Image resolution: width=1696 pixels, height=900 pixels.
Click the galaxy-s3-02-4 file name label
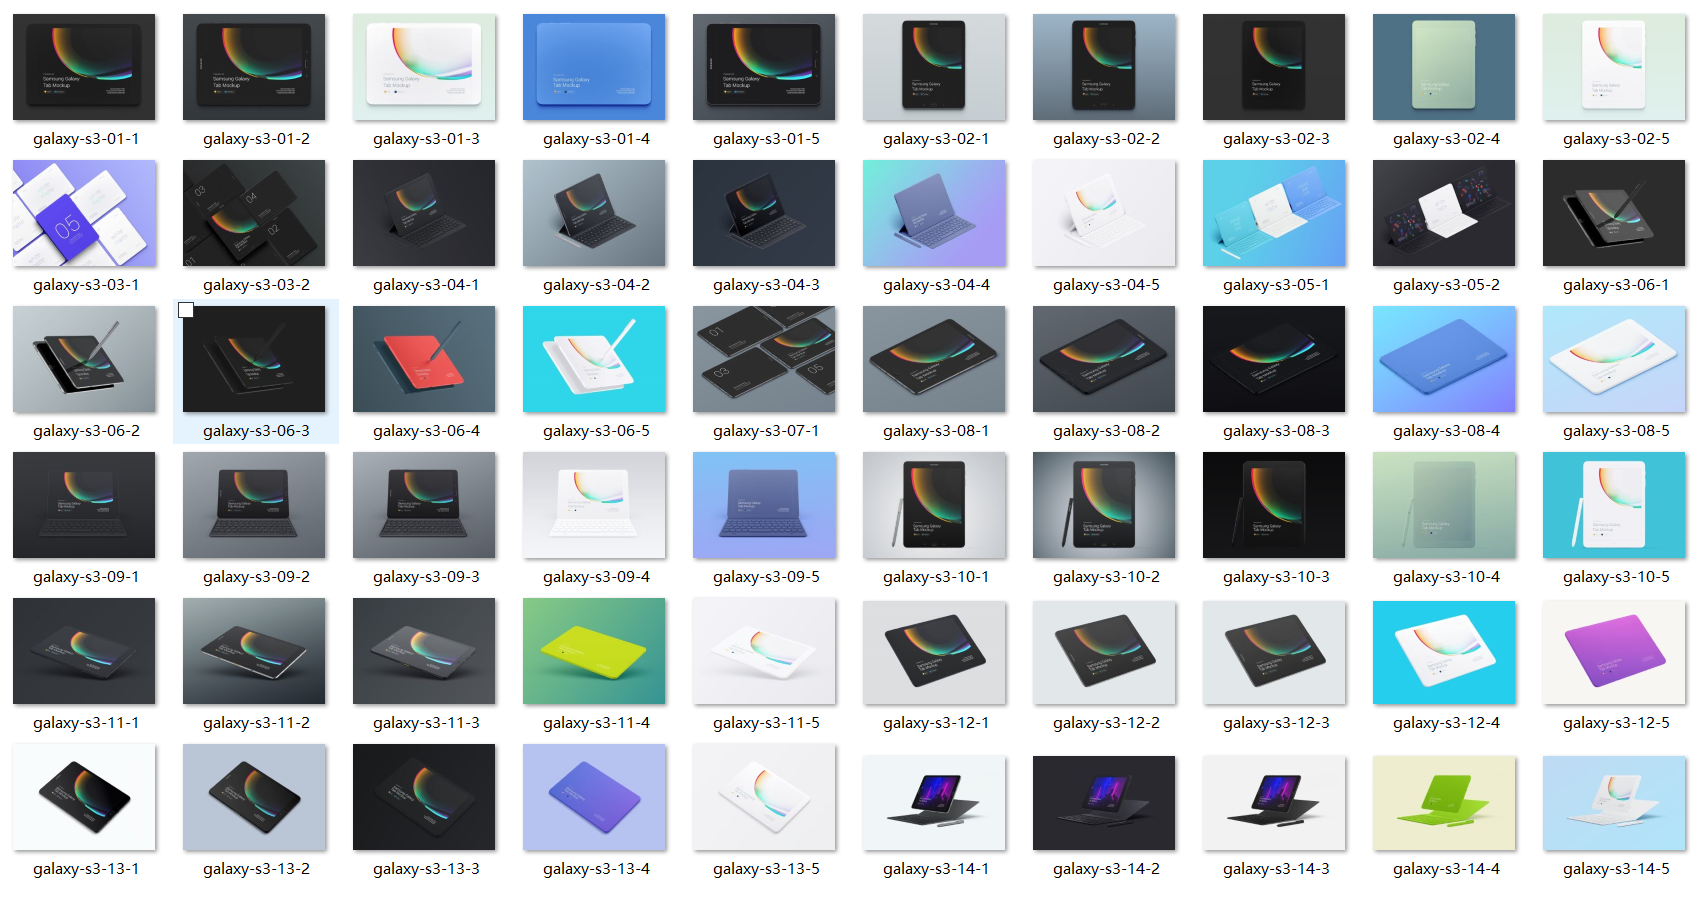click(x=1446, y=139)
